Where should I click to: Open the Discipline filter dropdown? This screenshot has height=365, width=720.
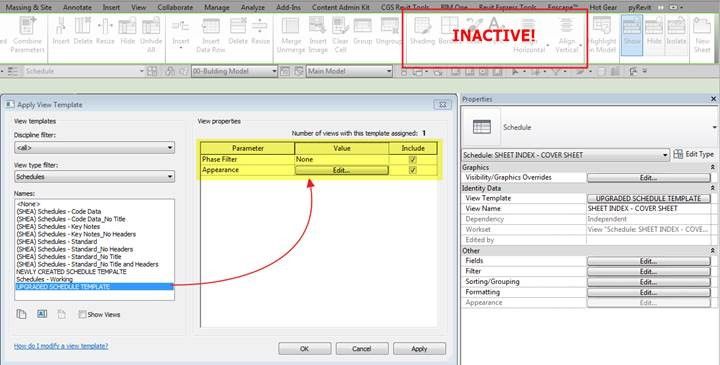[x=94, y=148]
